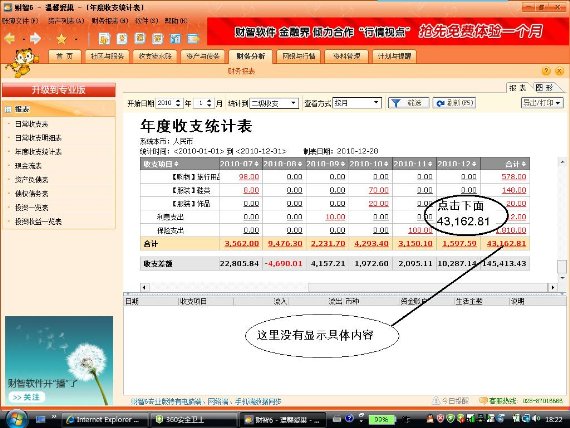Click the forward arrow navigation icon

click(x=35, y=38)
